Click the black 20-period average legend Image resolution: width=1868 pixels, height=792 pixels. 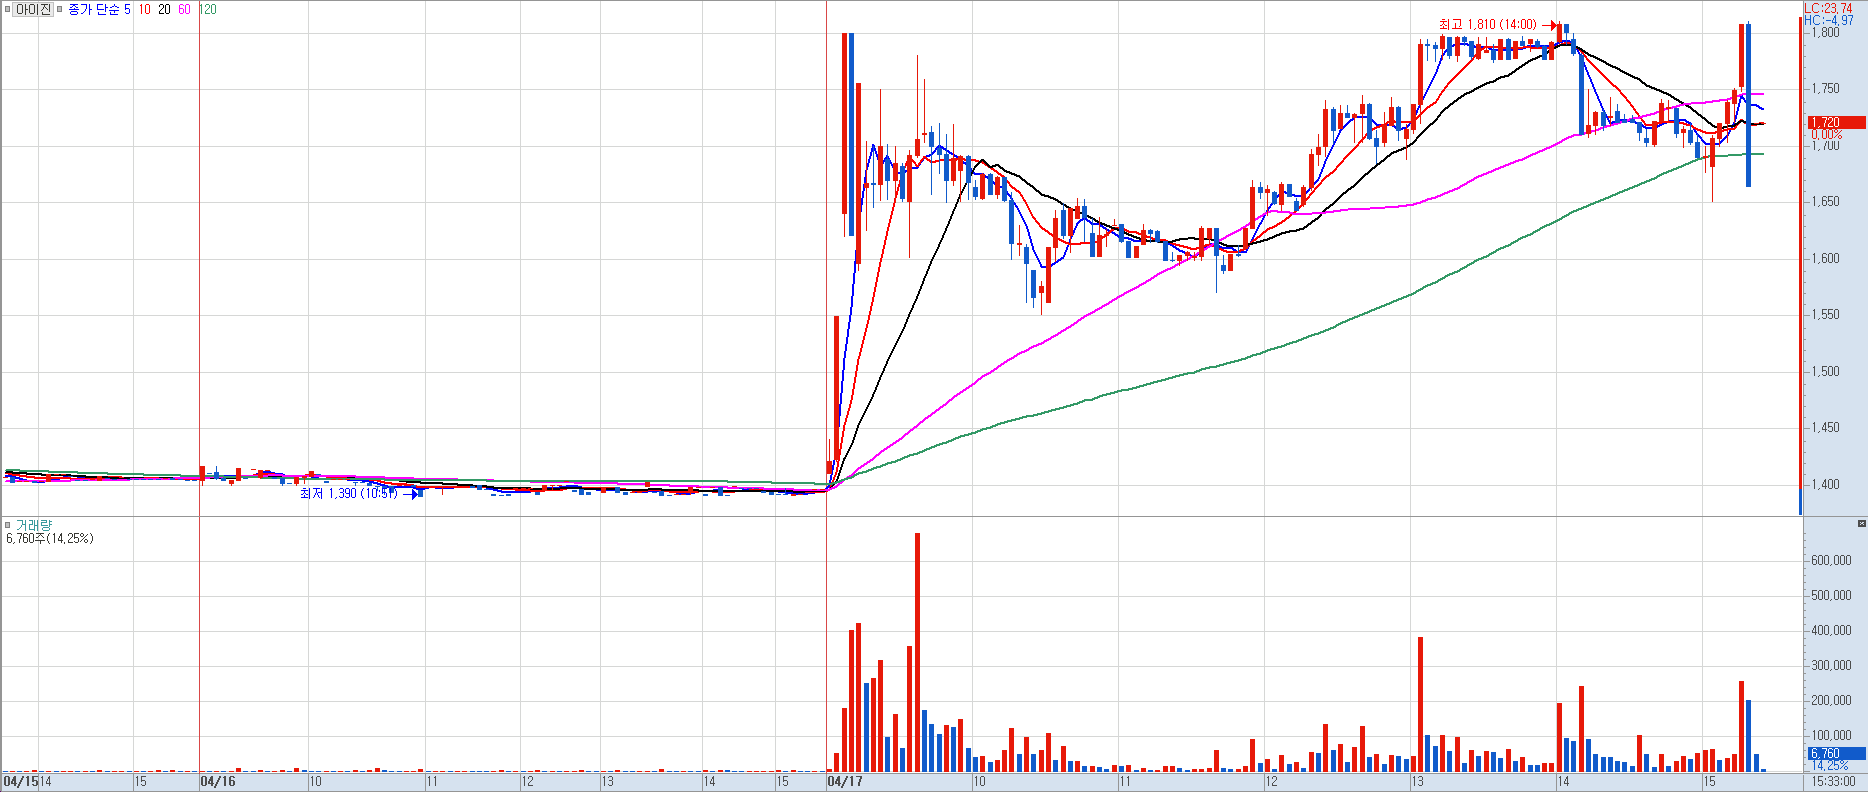coord(164,9)
